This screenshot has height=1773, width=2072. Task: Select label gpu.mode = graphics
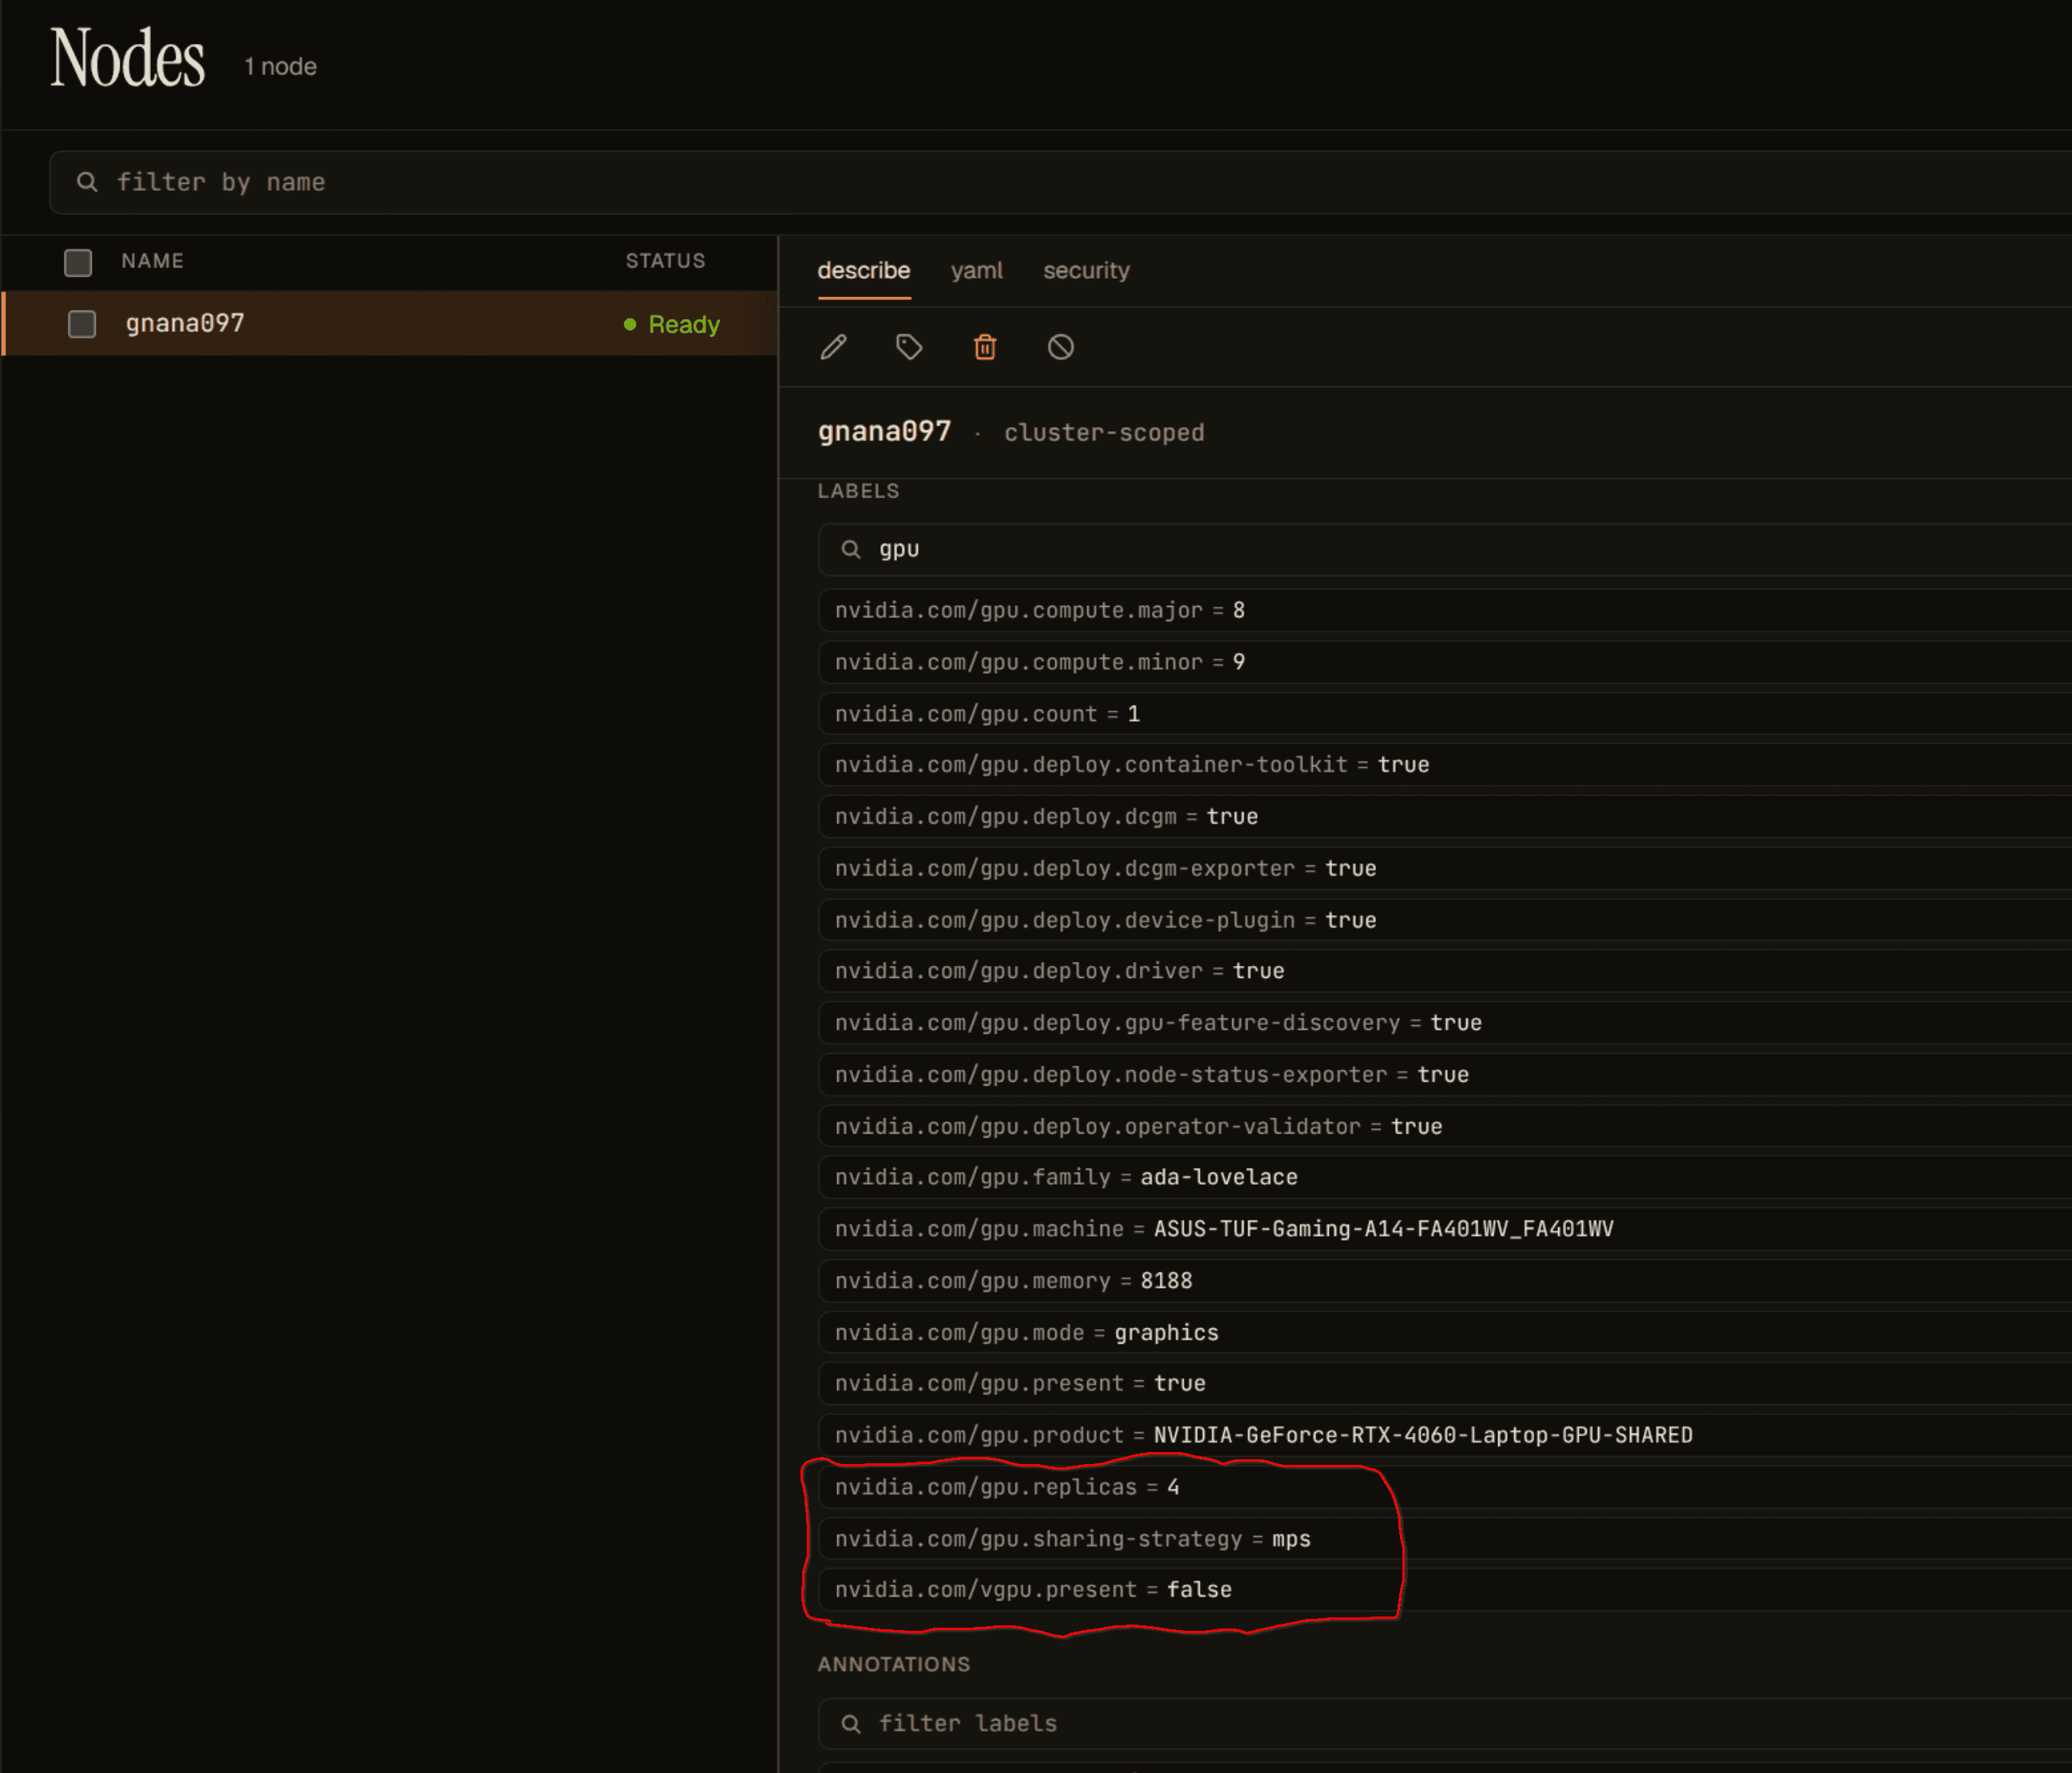pos(1445,1333)
